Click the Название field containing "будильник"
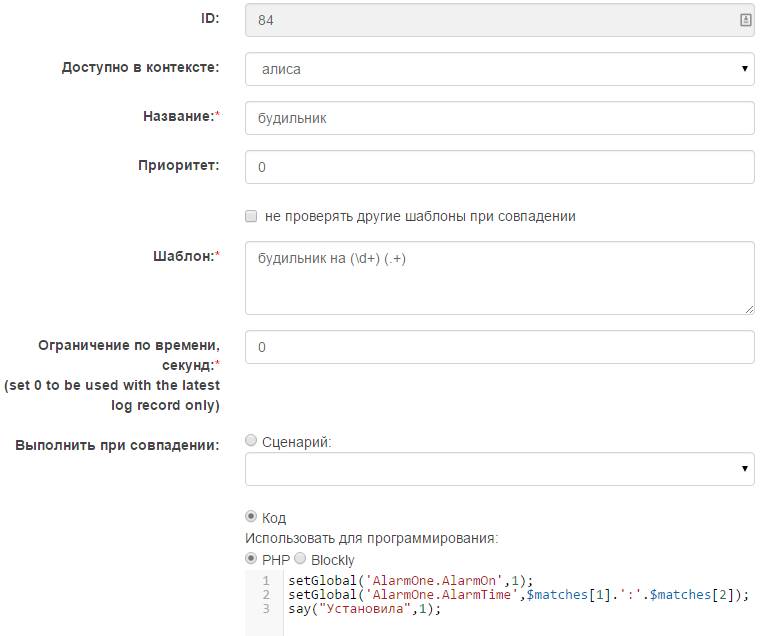 click(499, 118)
